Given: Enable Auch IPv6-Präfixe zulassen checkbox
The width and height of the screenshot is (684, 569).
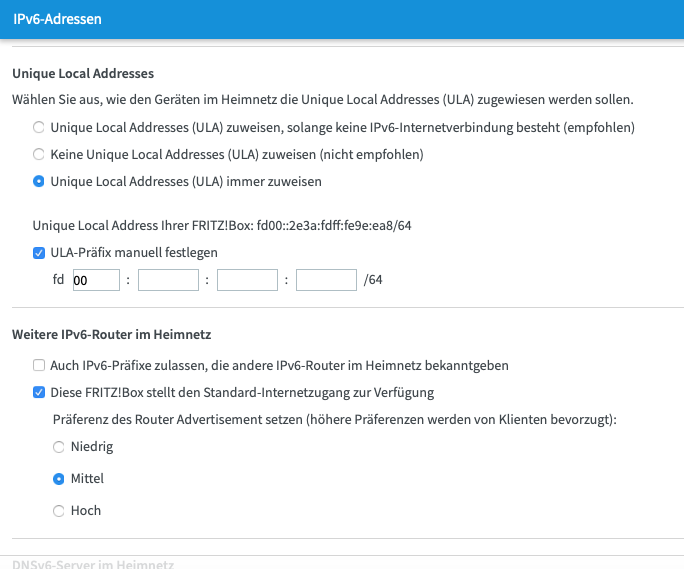Looking at the screenshot, I should click(39, 365).
